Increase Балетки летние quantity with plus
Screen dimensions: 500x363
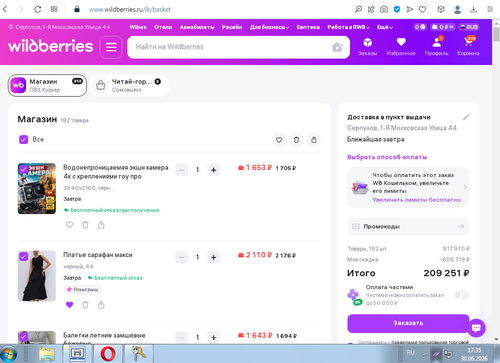click(214, 337)
